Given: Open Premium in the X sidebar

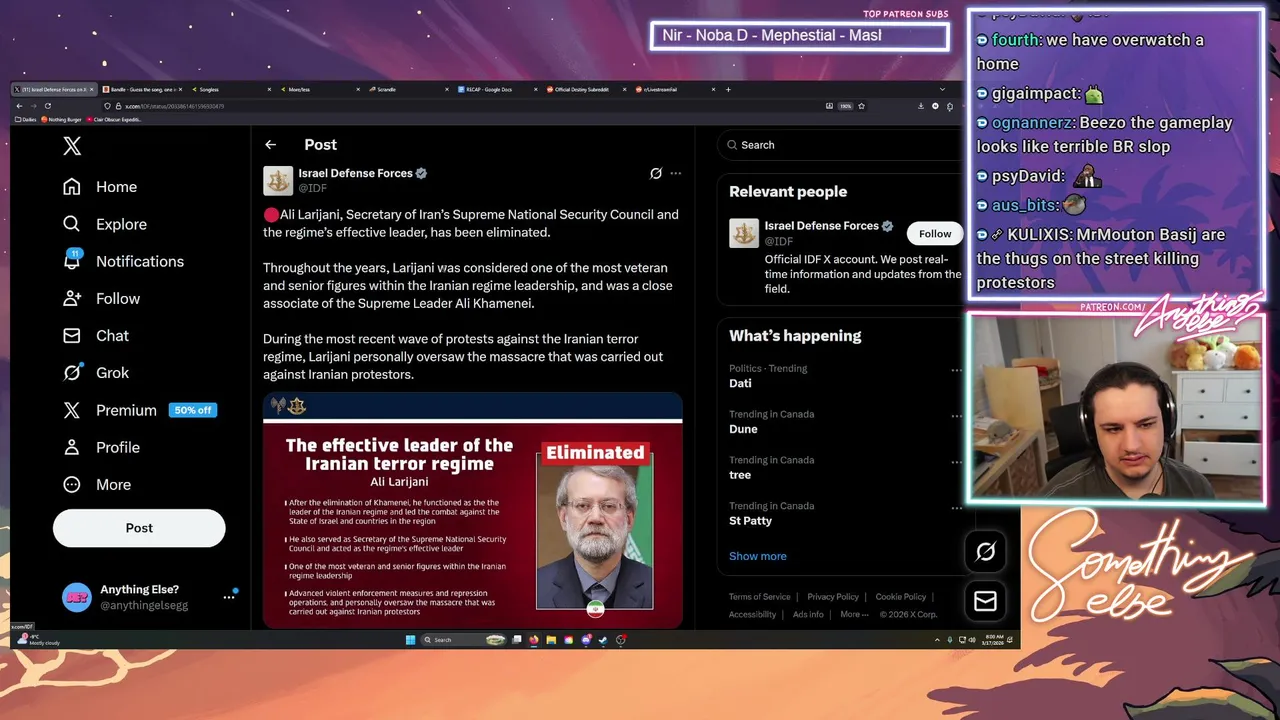Looking at the screenshot, I should click(110, 410).
